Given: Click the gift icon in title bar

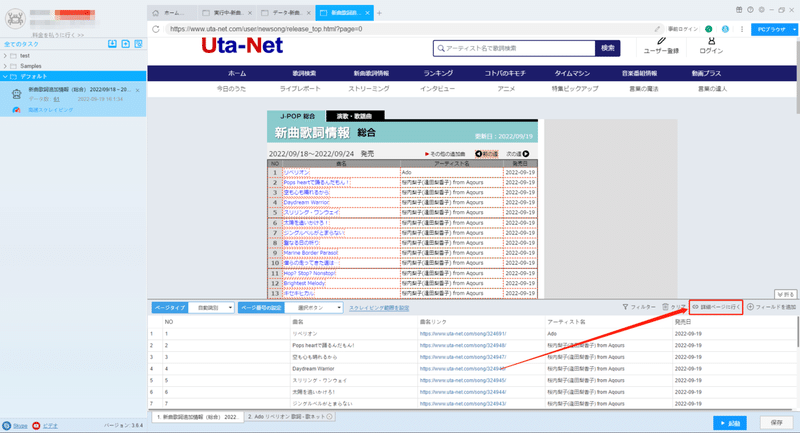Looking at the screenshot, I should 739,10.
